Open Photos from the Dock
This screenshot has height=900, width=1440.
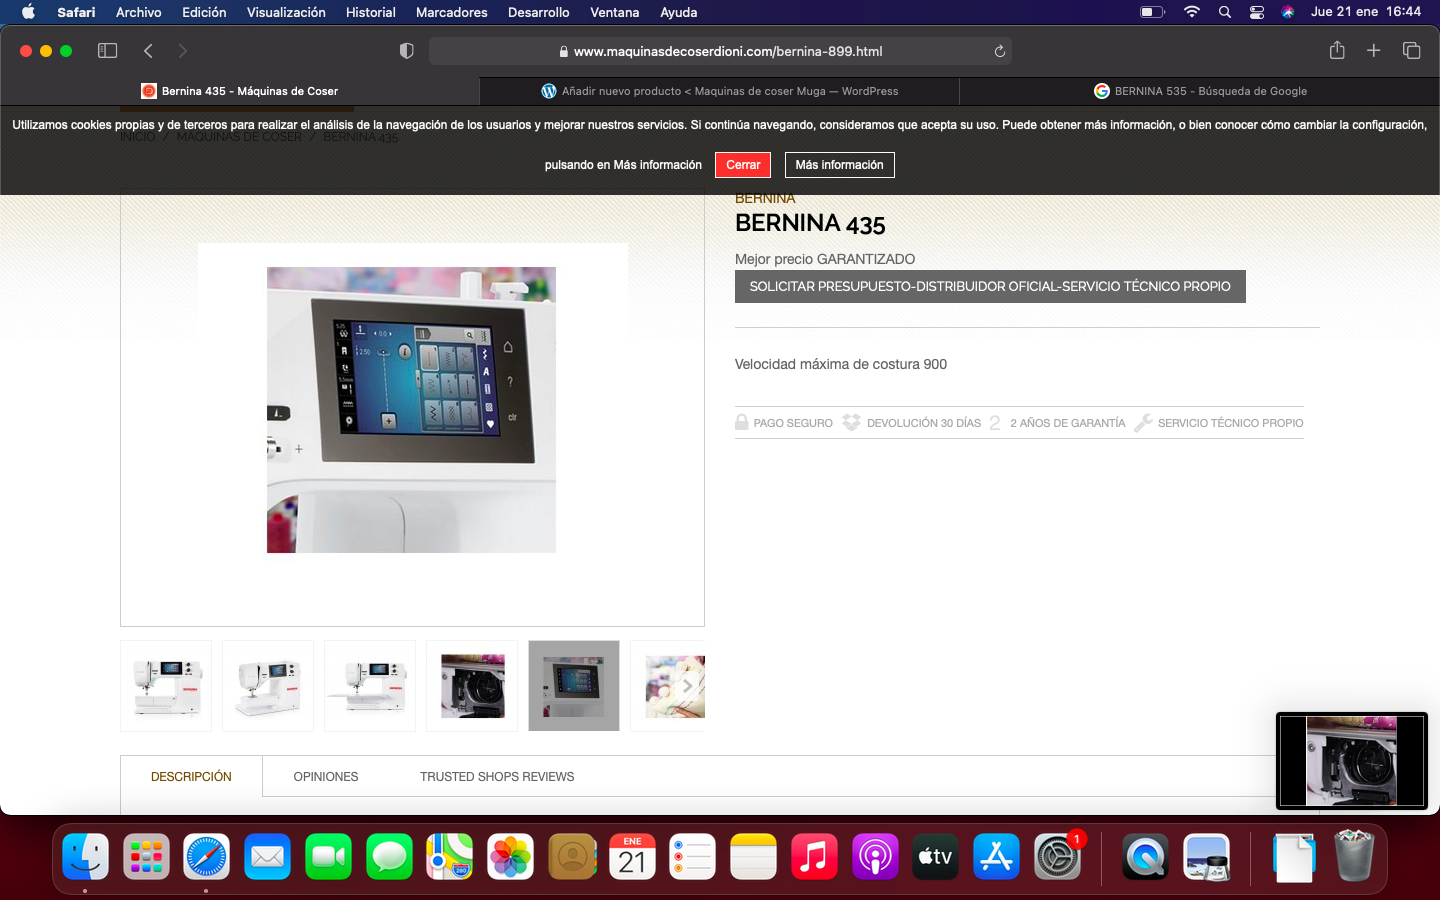click(x=511, y=857)
